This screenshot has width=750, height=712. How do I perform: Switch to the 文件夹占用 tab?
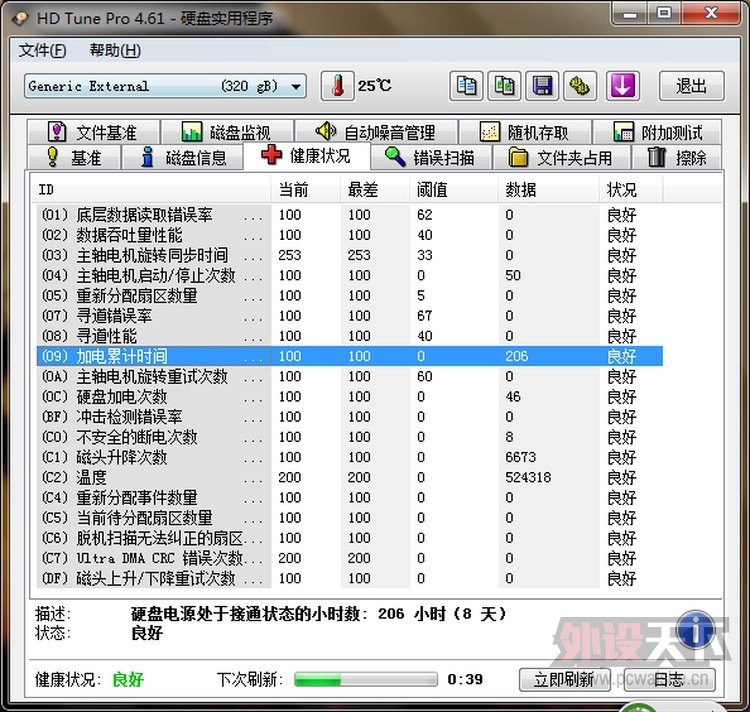(x=562, y=157)
